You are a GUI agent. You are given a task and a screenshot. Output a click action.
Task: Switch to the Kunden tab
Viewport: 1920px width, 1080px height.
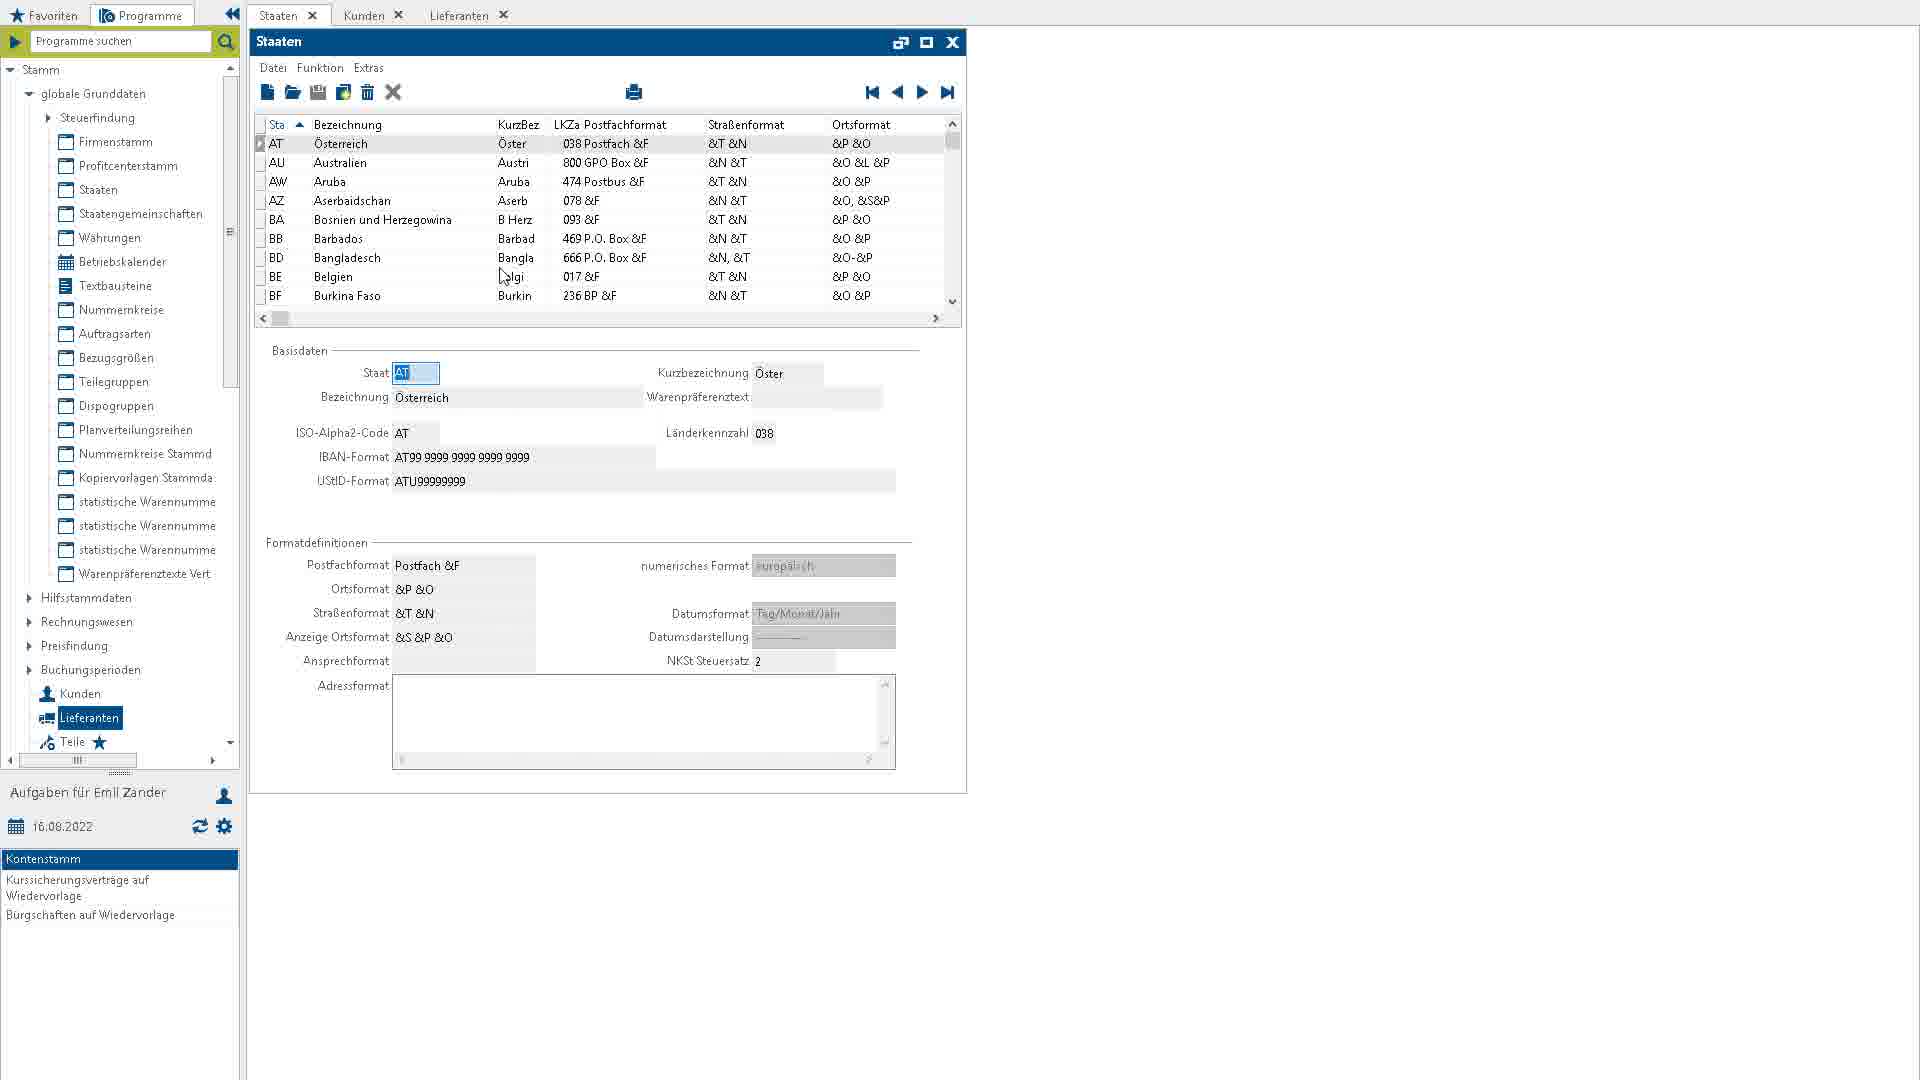coord(364,15)
